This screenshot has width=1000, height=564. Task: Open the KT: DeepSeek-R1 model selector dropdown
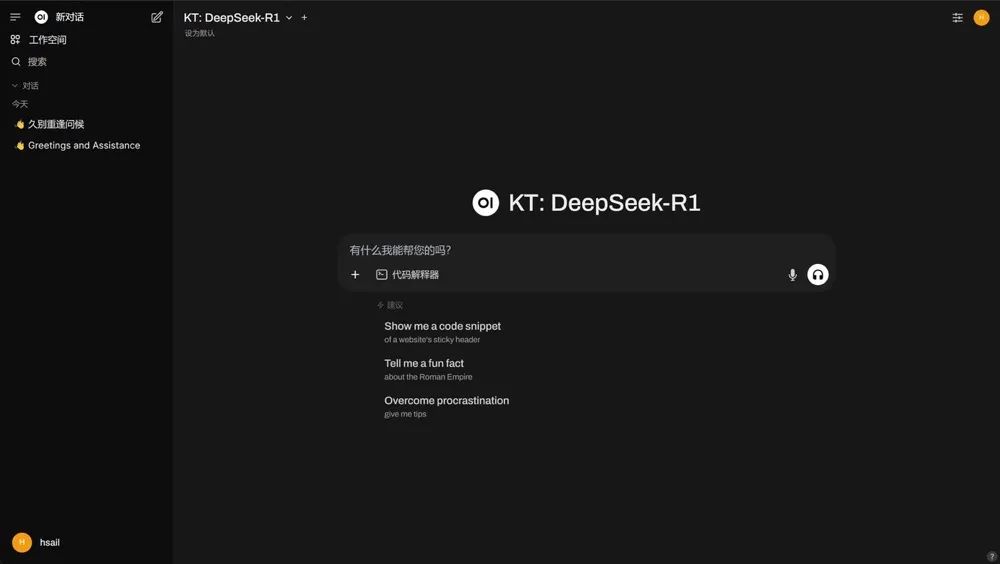click(x=238, y=18)
